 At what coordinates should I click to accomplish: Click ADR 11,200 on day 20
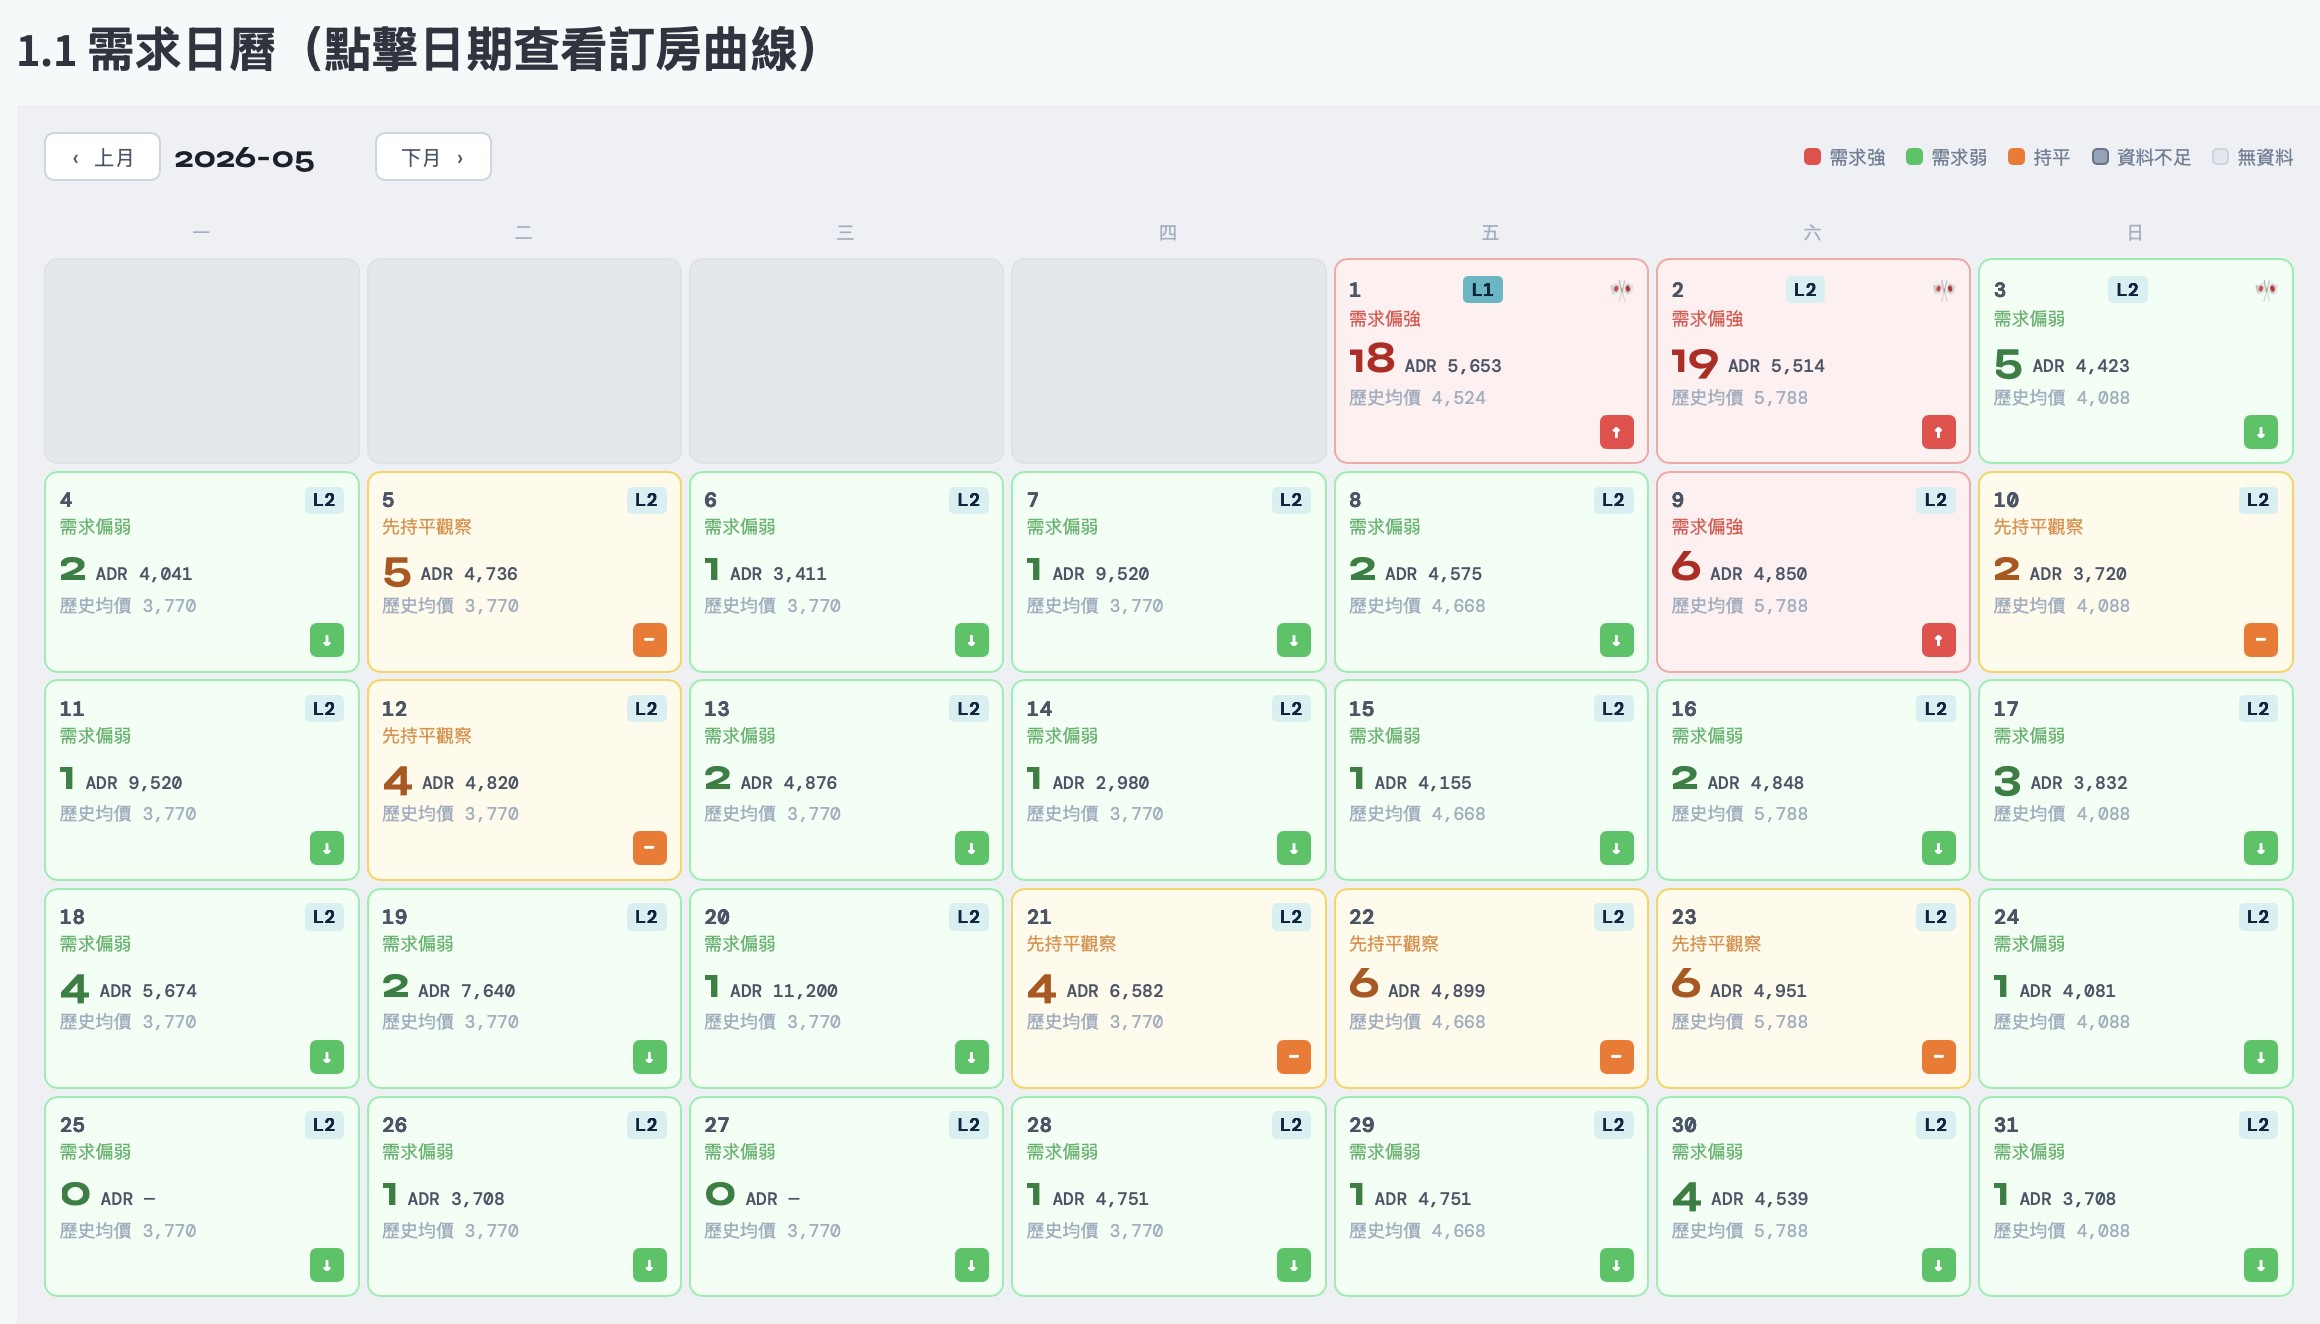(x=784, y=991)
